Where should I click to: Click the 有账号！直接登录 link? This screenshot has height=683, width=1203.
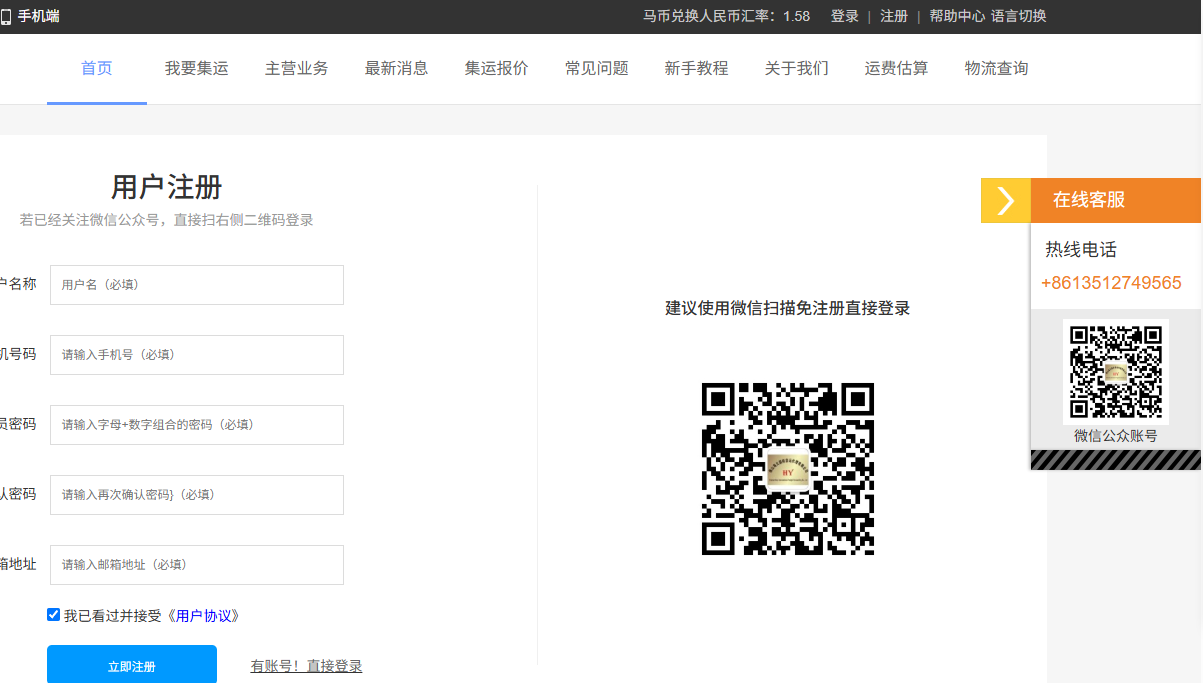click(306, 666)
